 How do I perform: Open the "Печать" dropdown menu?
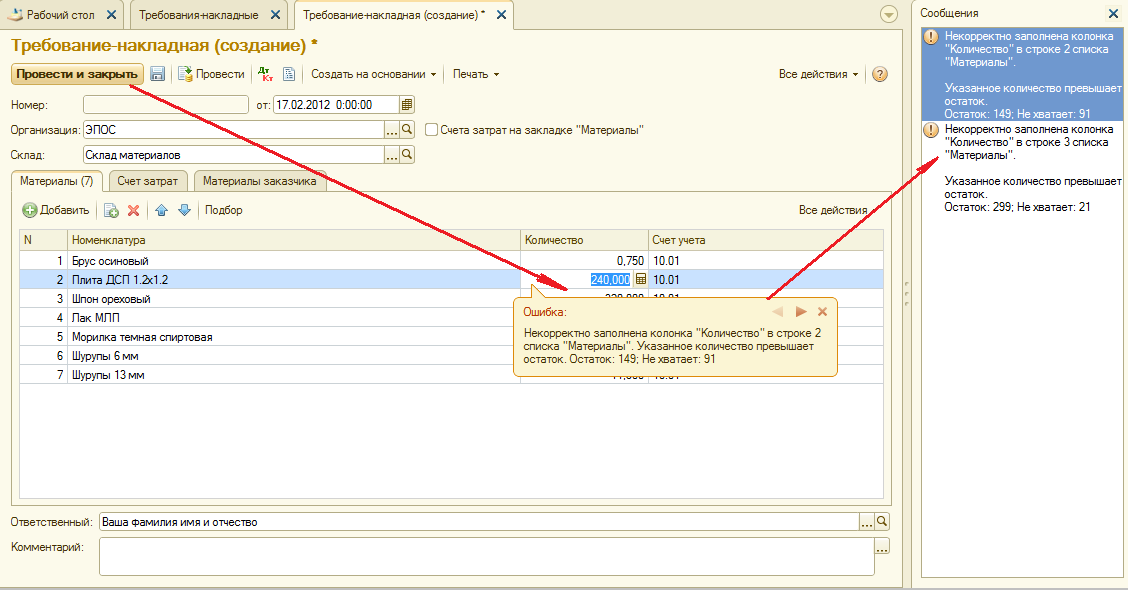tap(475, 74)
